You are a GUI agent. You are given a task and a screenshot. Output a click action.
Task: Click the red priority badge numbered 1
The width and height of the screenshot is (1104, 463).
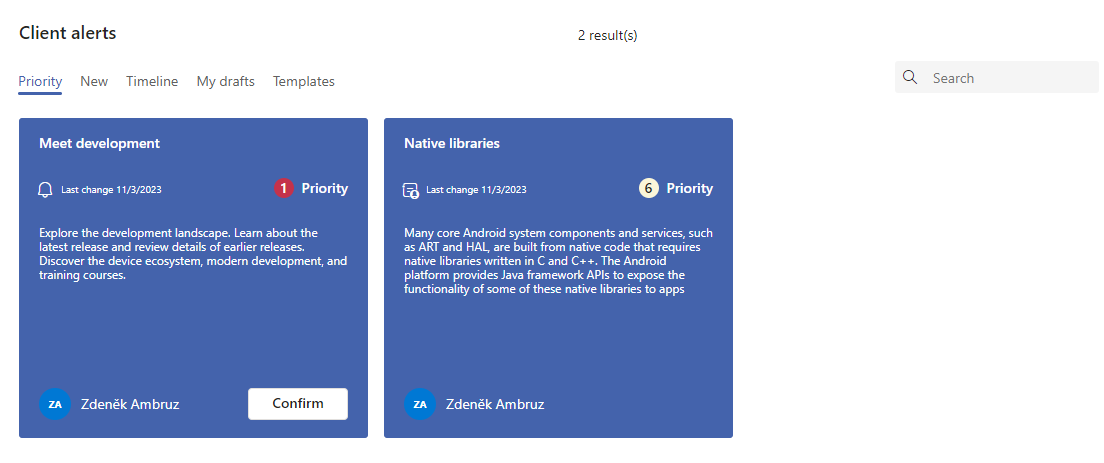[x=284, y=188]
